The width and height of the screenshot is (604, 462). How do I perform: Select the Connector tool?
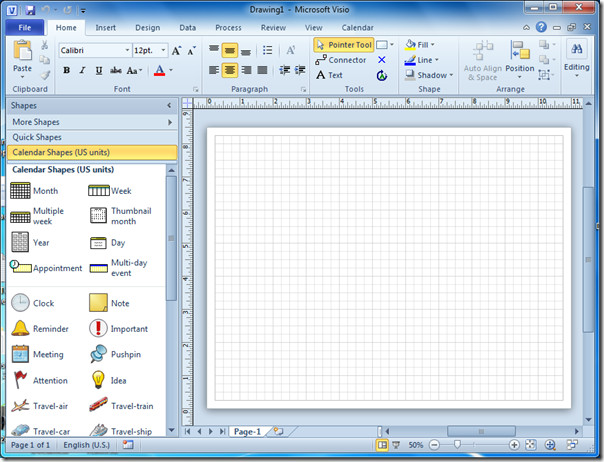tap(341, 60)
